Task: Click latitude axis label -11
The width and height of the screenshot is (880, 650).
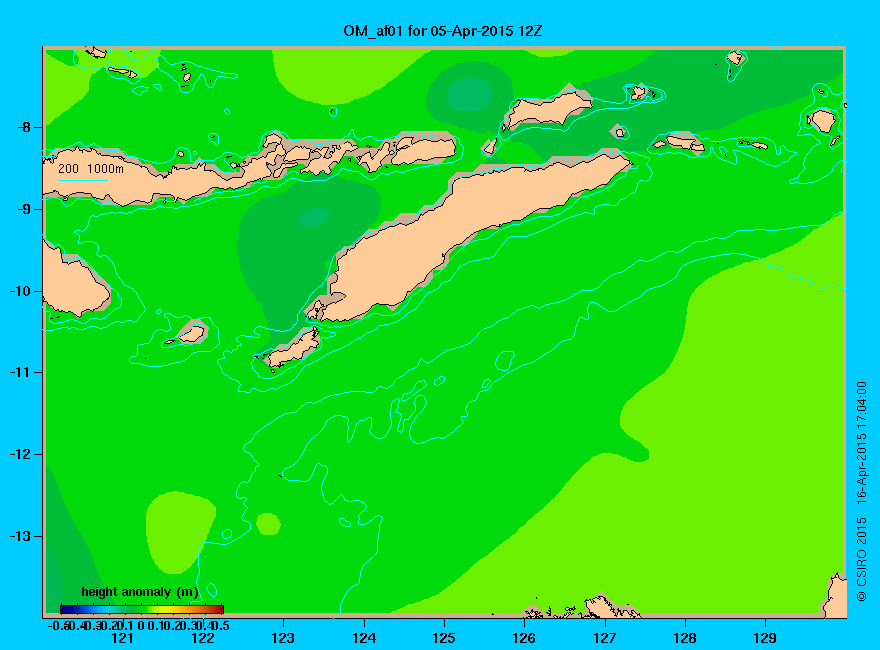Action: coord(20,372)
